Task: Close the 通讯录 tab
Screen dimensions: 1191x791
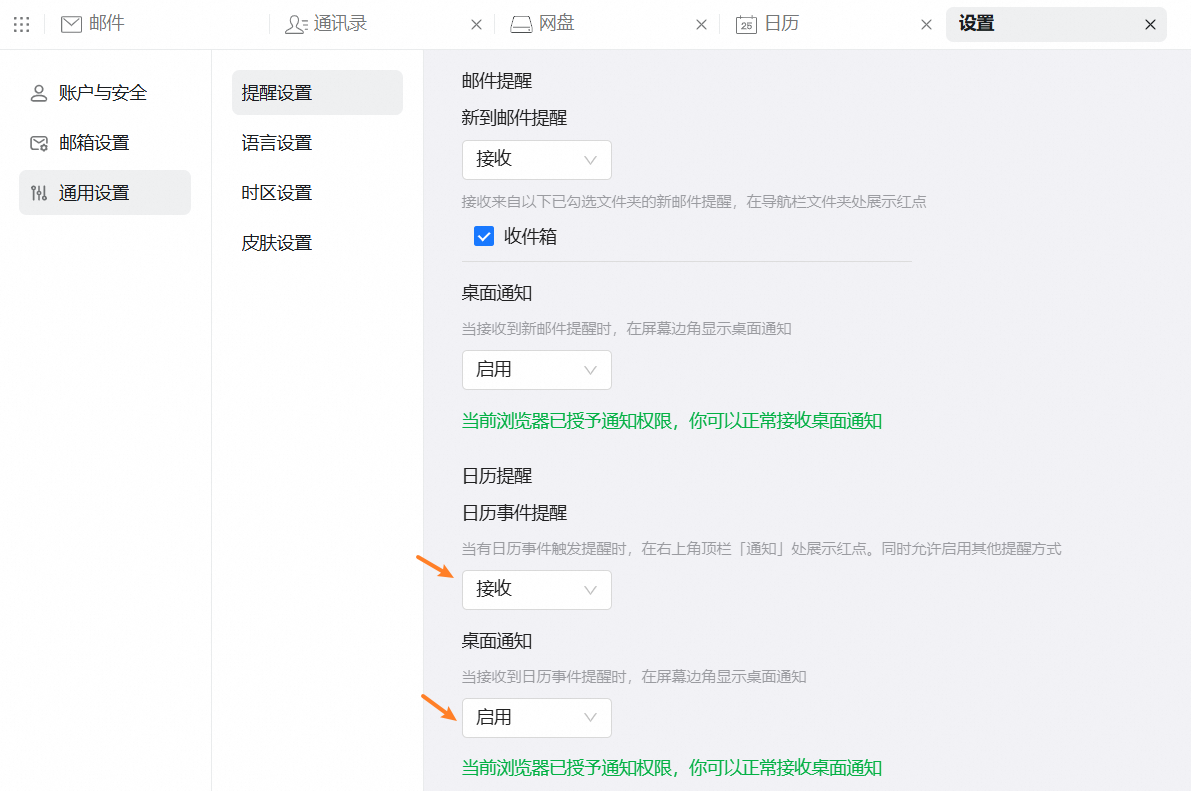Action: (x=476, y=24)
